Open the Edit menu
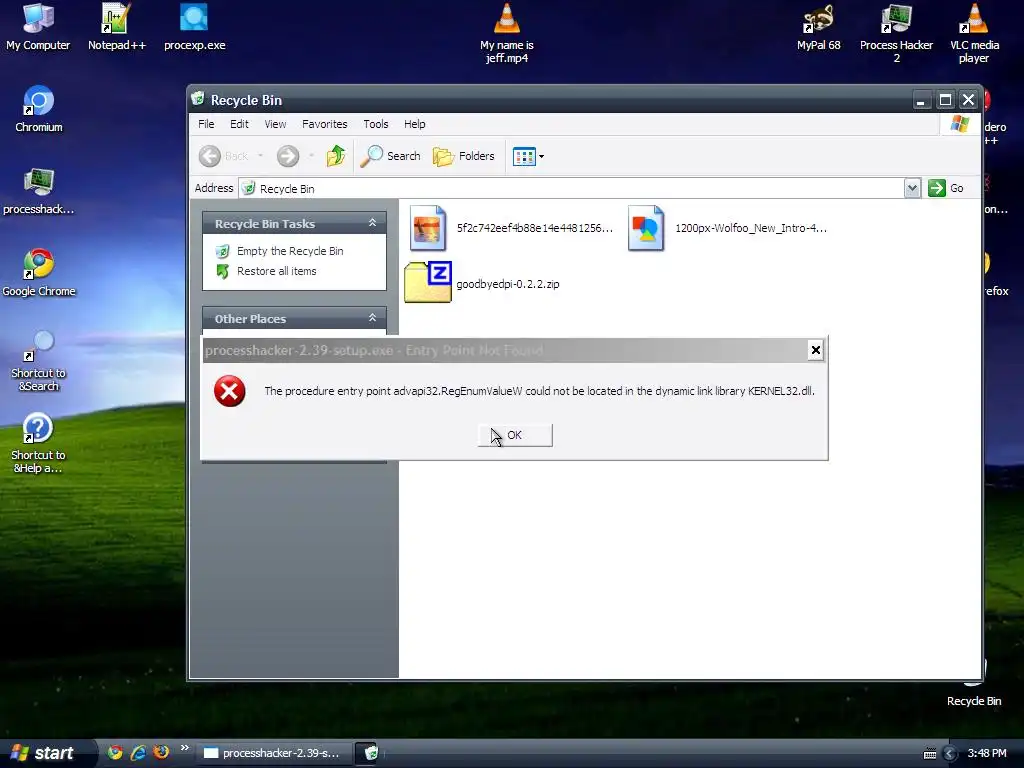The image size is (1024, 768). [x=239, y=124]
